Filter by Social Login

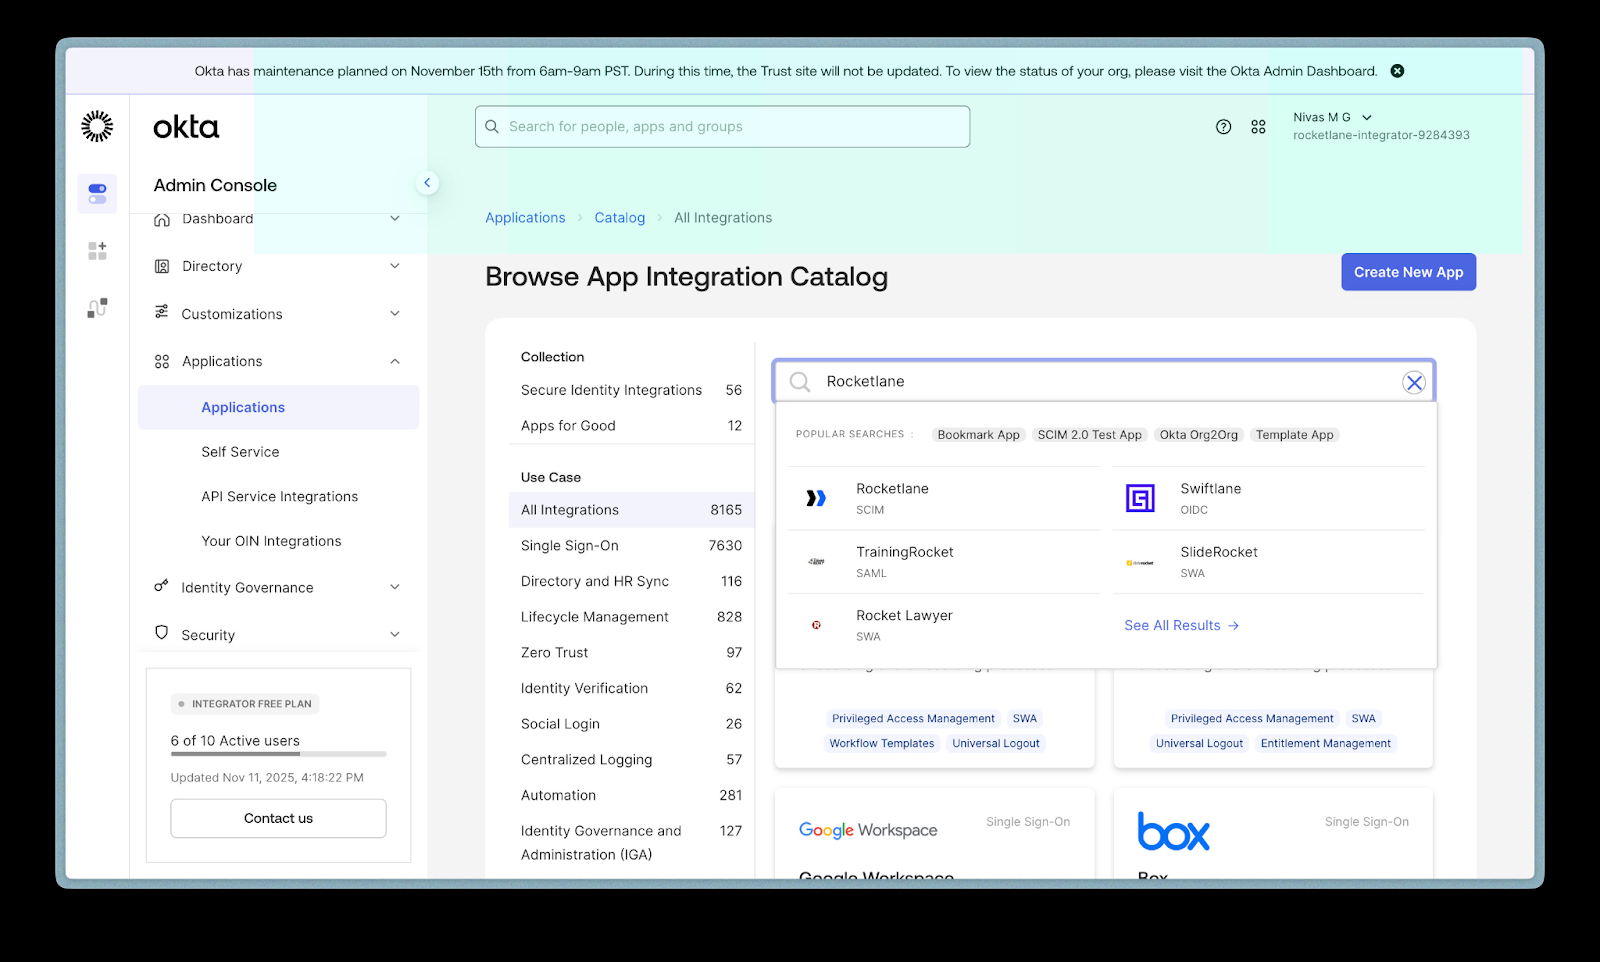point(631,724)
